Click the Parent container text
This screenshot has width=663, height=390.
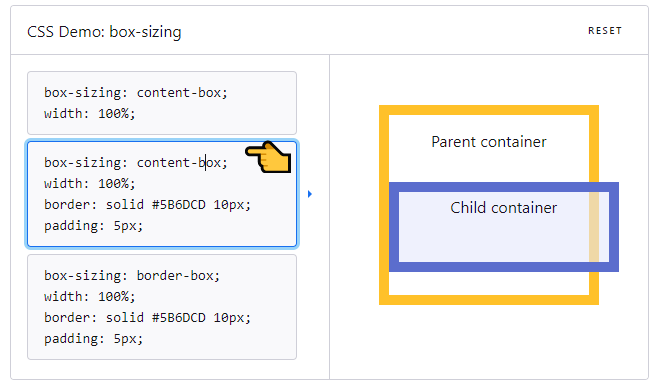[489, 142]
